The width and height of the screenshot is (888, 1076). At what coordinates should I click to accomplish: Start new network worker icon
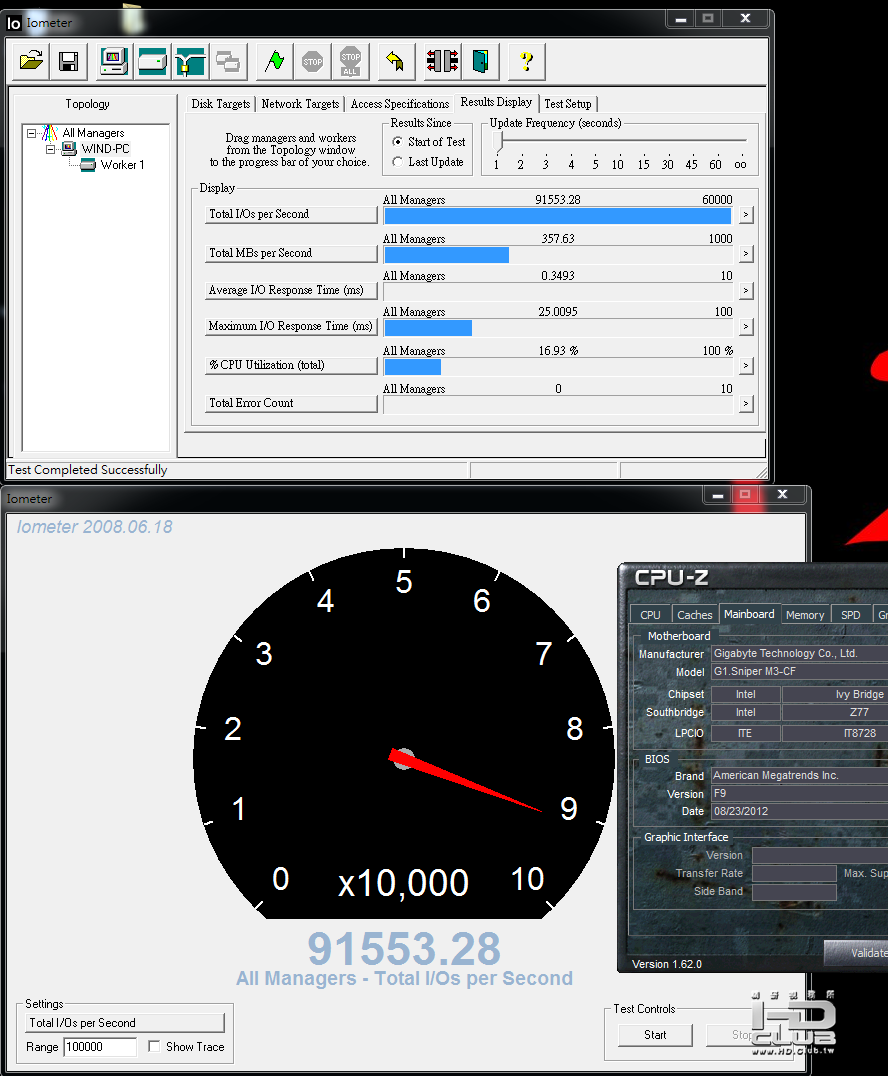point(190,62)
